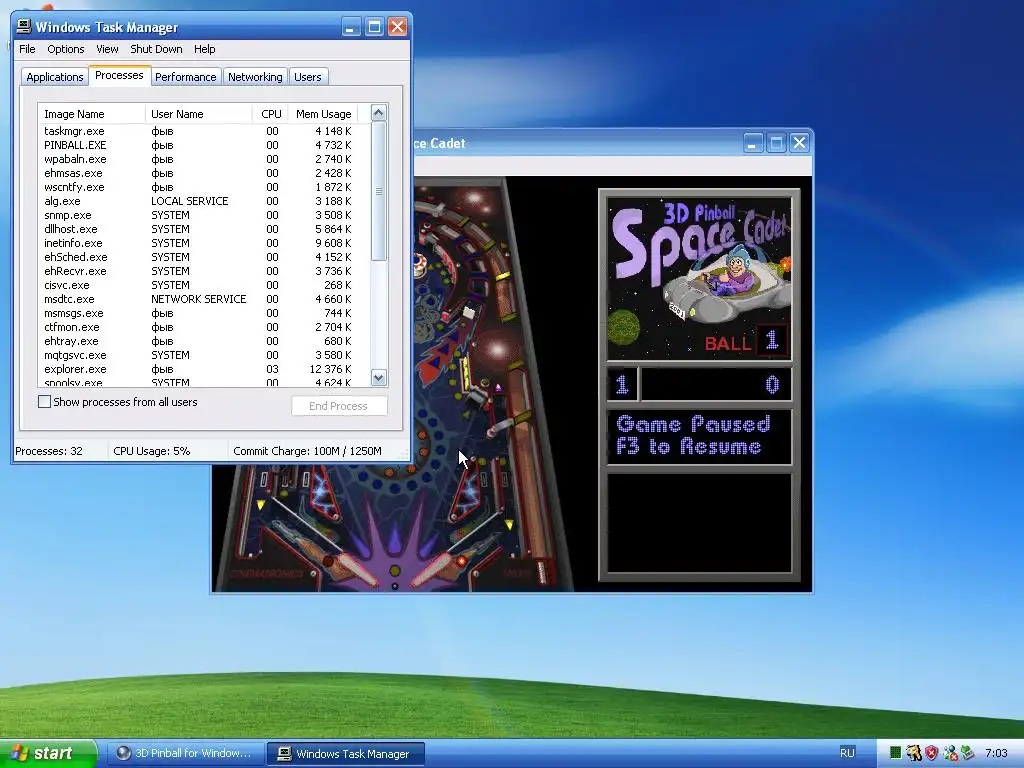The width and height of the screenshot is (1024, 768).
Task: Switch to the Performance tab
Action: (185, 77)
